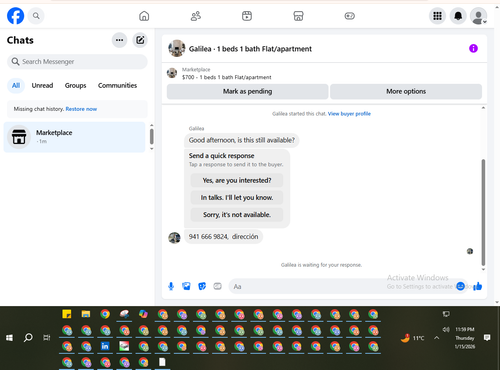Send a thumbs-up like
Viewport: 500px width, 370px height.
(x=478, y=286)
